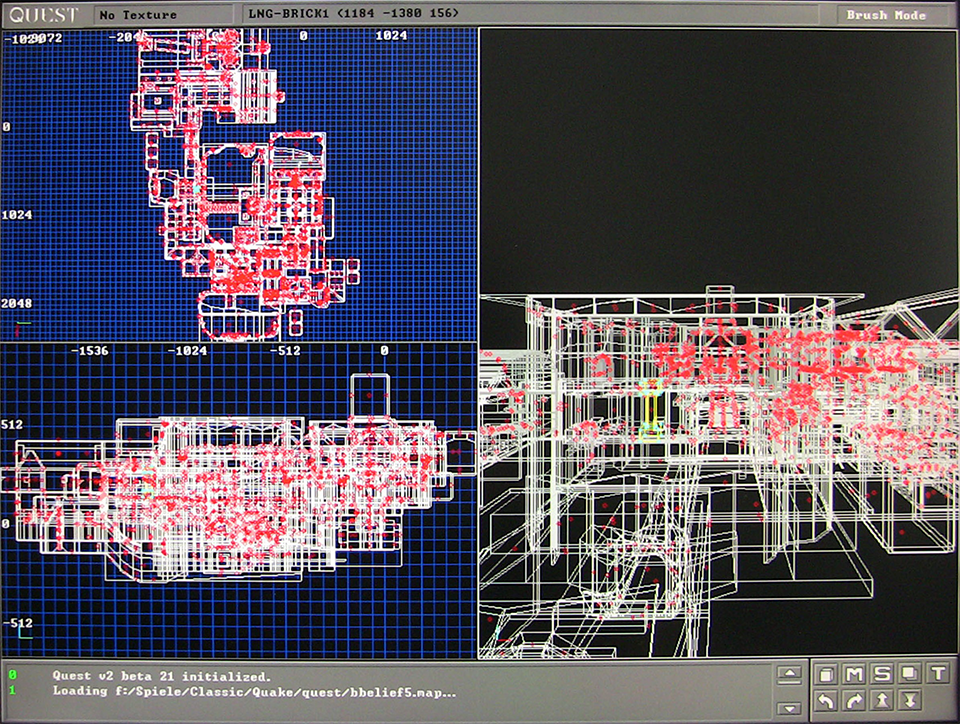The width and height of the screenshot is (960, 724).
Task: Click the upward arrow tool icon
Action: point(882,701)
